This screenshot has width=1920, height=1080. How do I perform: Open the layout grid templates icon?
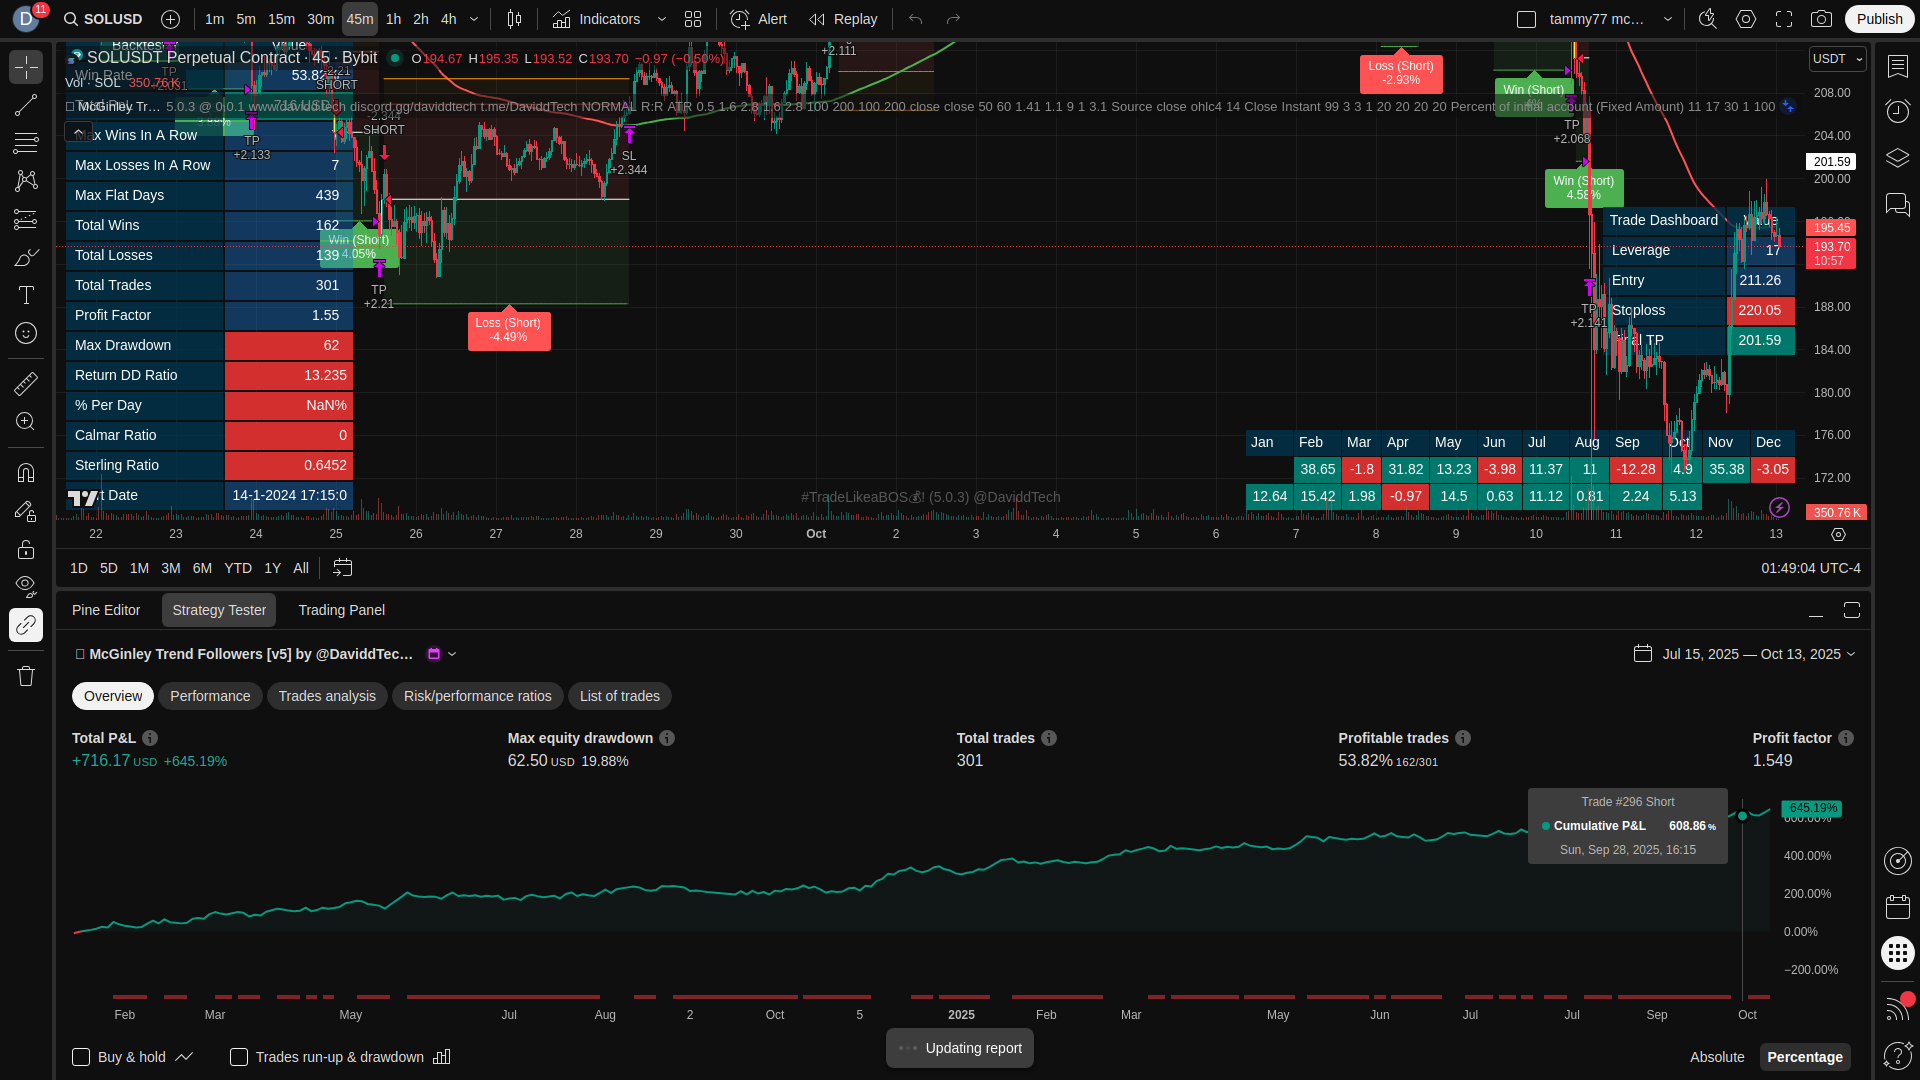[693, 19]
